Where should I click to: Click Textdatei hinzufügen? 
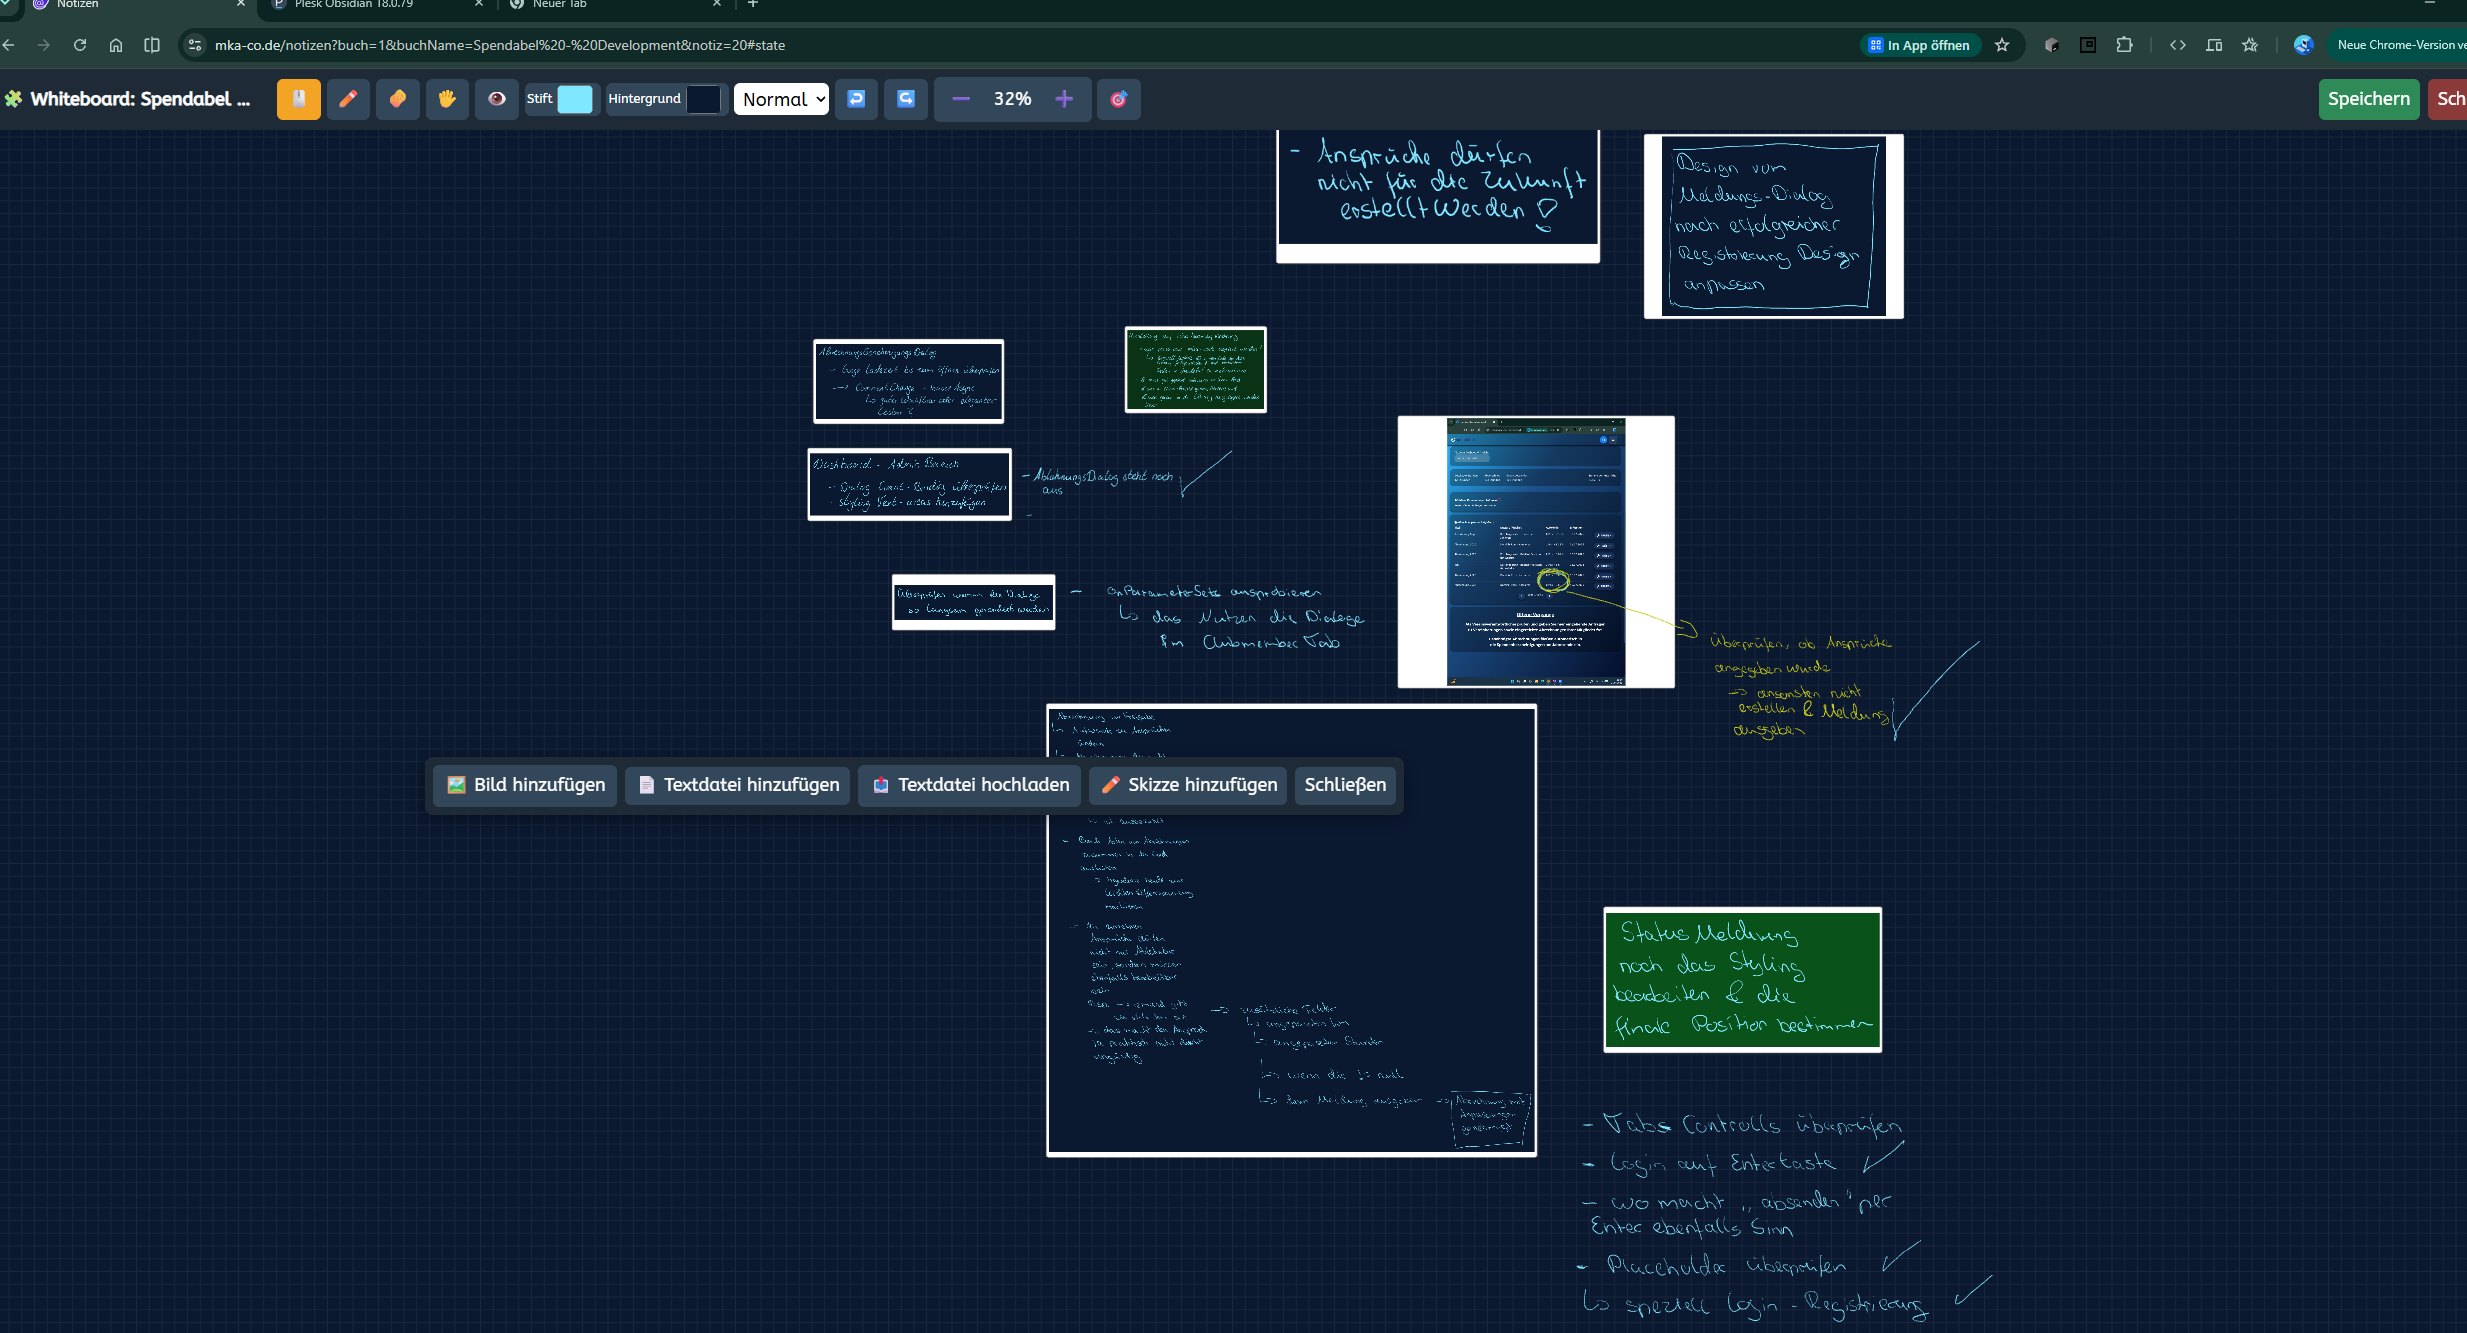coord(739,785)
